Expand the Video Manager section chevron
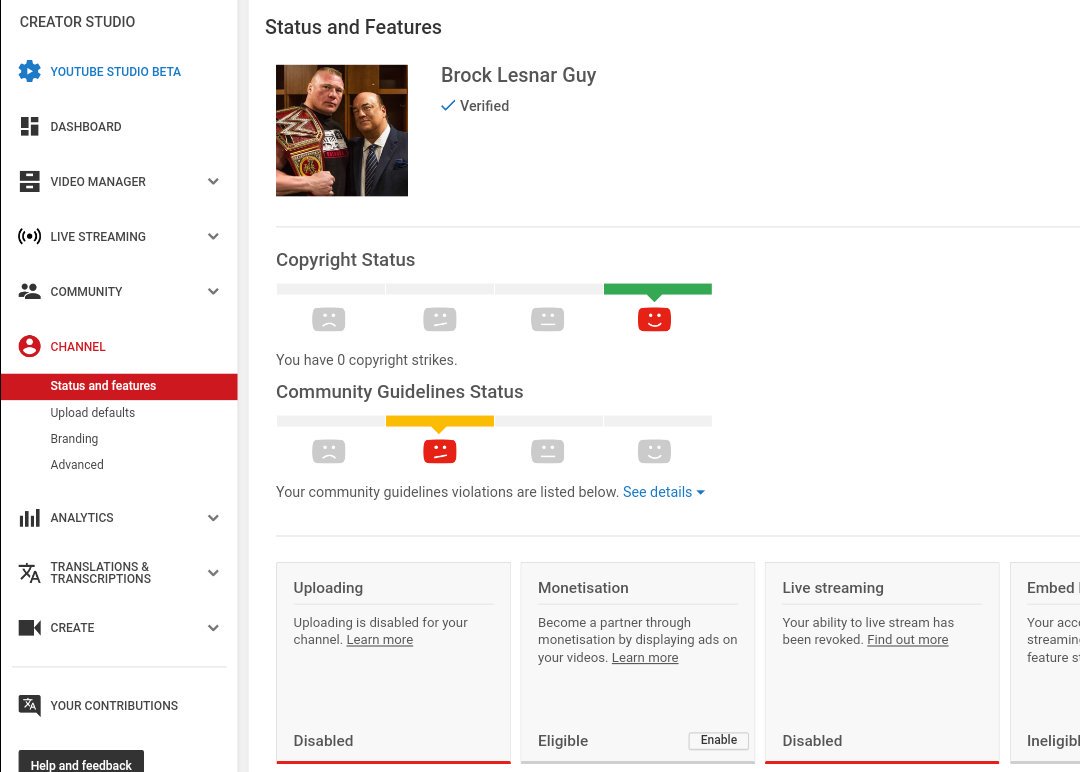Image resolution: width=1080 pixels, height=772 pixels. pos(214,181)
